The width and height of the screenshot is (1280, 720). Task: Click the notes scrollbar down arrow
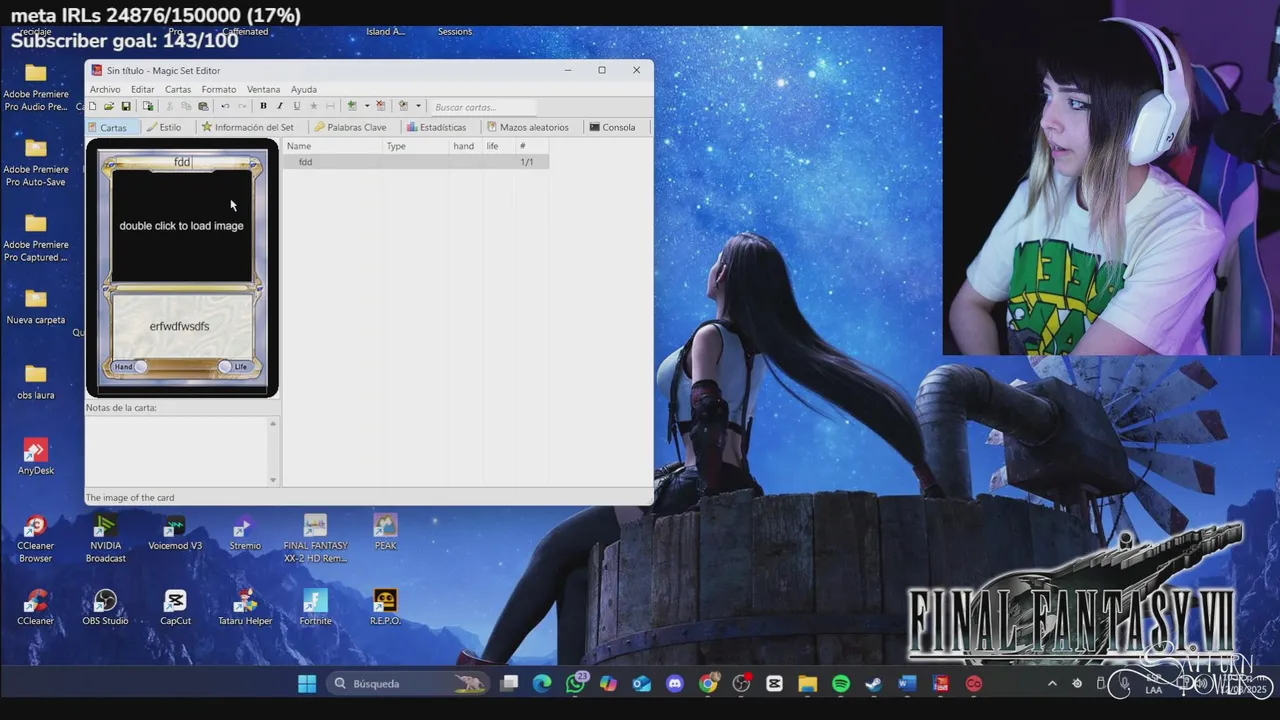[273, 480]
